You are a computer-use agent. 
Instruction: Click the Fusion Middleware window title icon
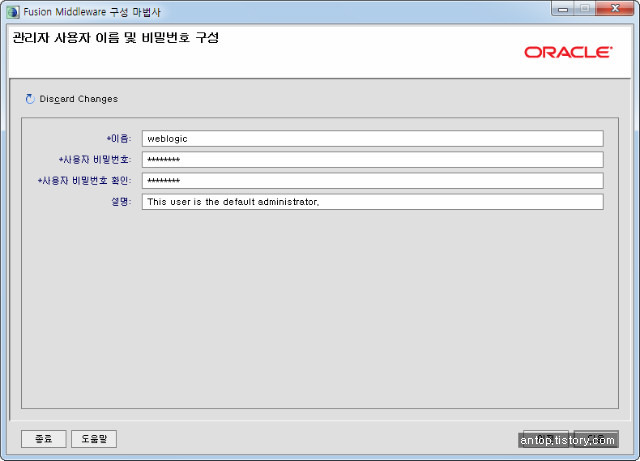tap(13, 12)
